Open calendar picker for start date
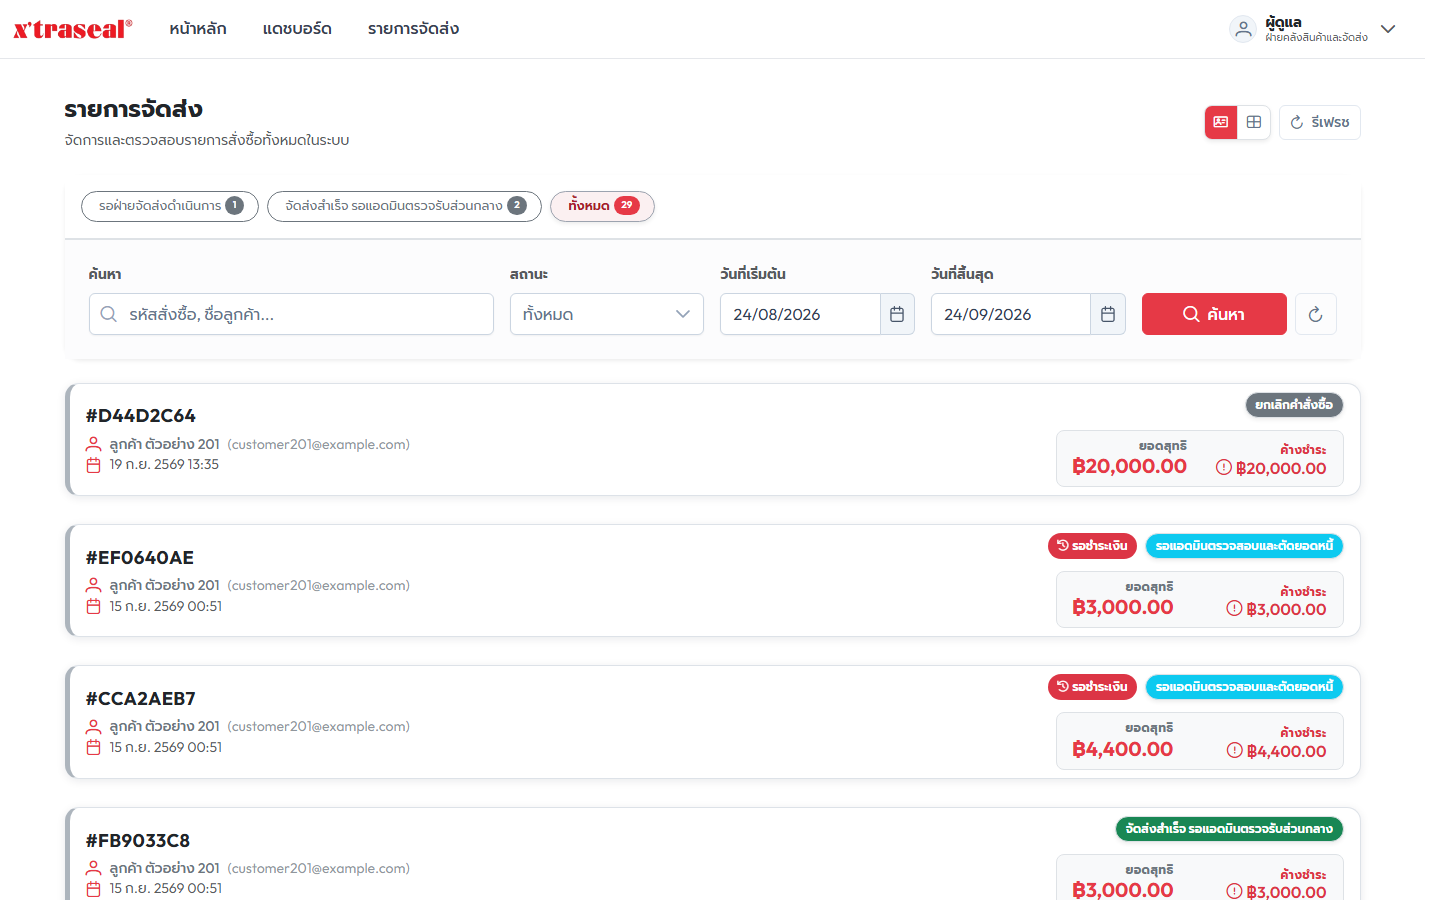 tap(897, 314)
